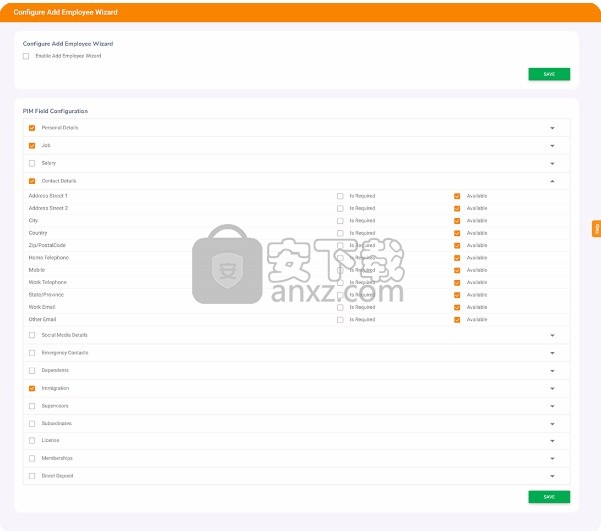Uncheck the Immigration checkbox

32,388
